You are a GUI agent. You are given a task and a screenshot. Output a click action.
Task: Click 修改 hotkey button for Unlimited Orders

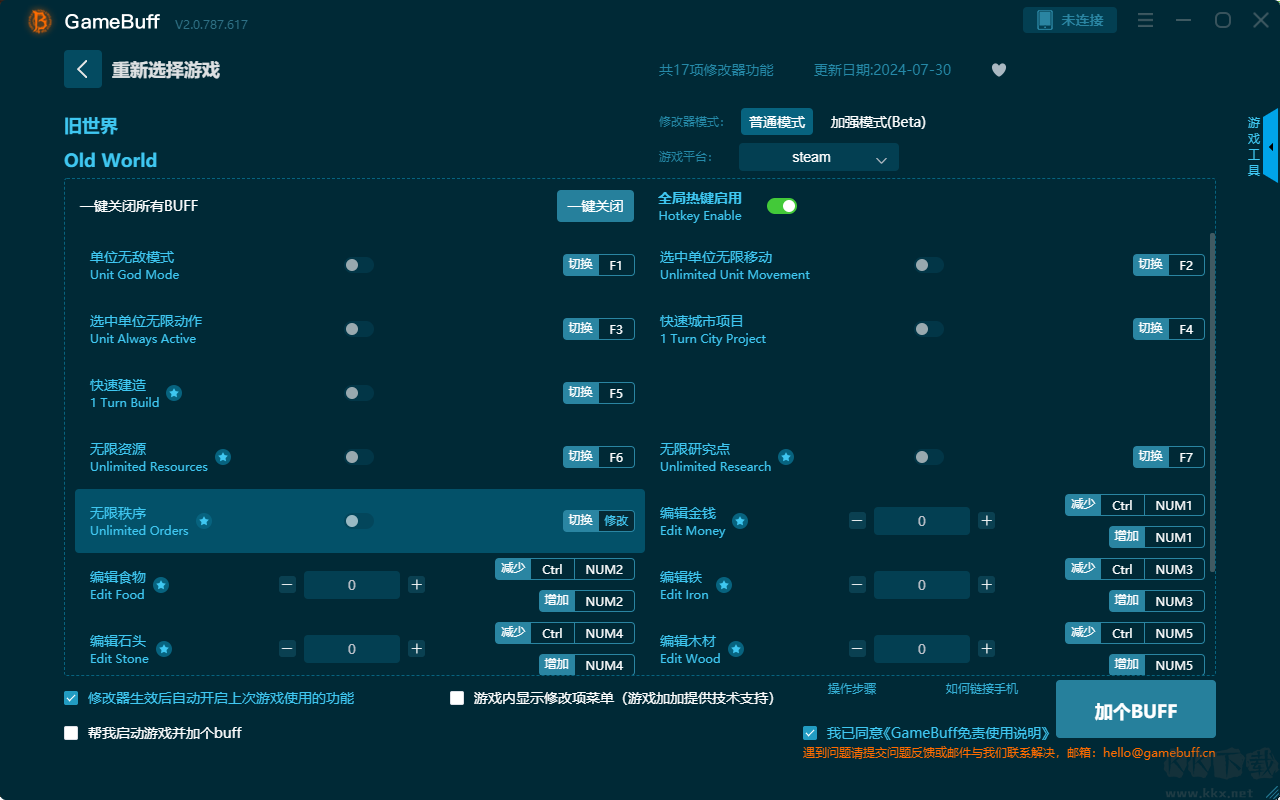617,521
